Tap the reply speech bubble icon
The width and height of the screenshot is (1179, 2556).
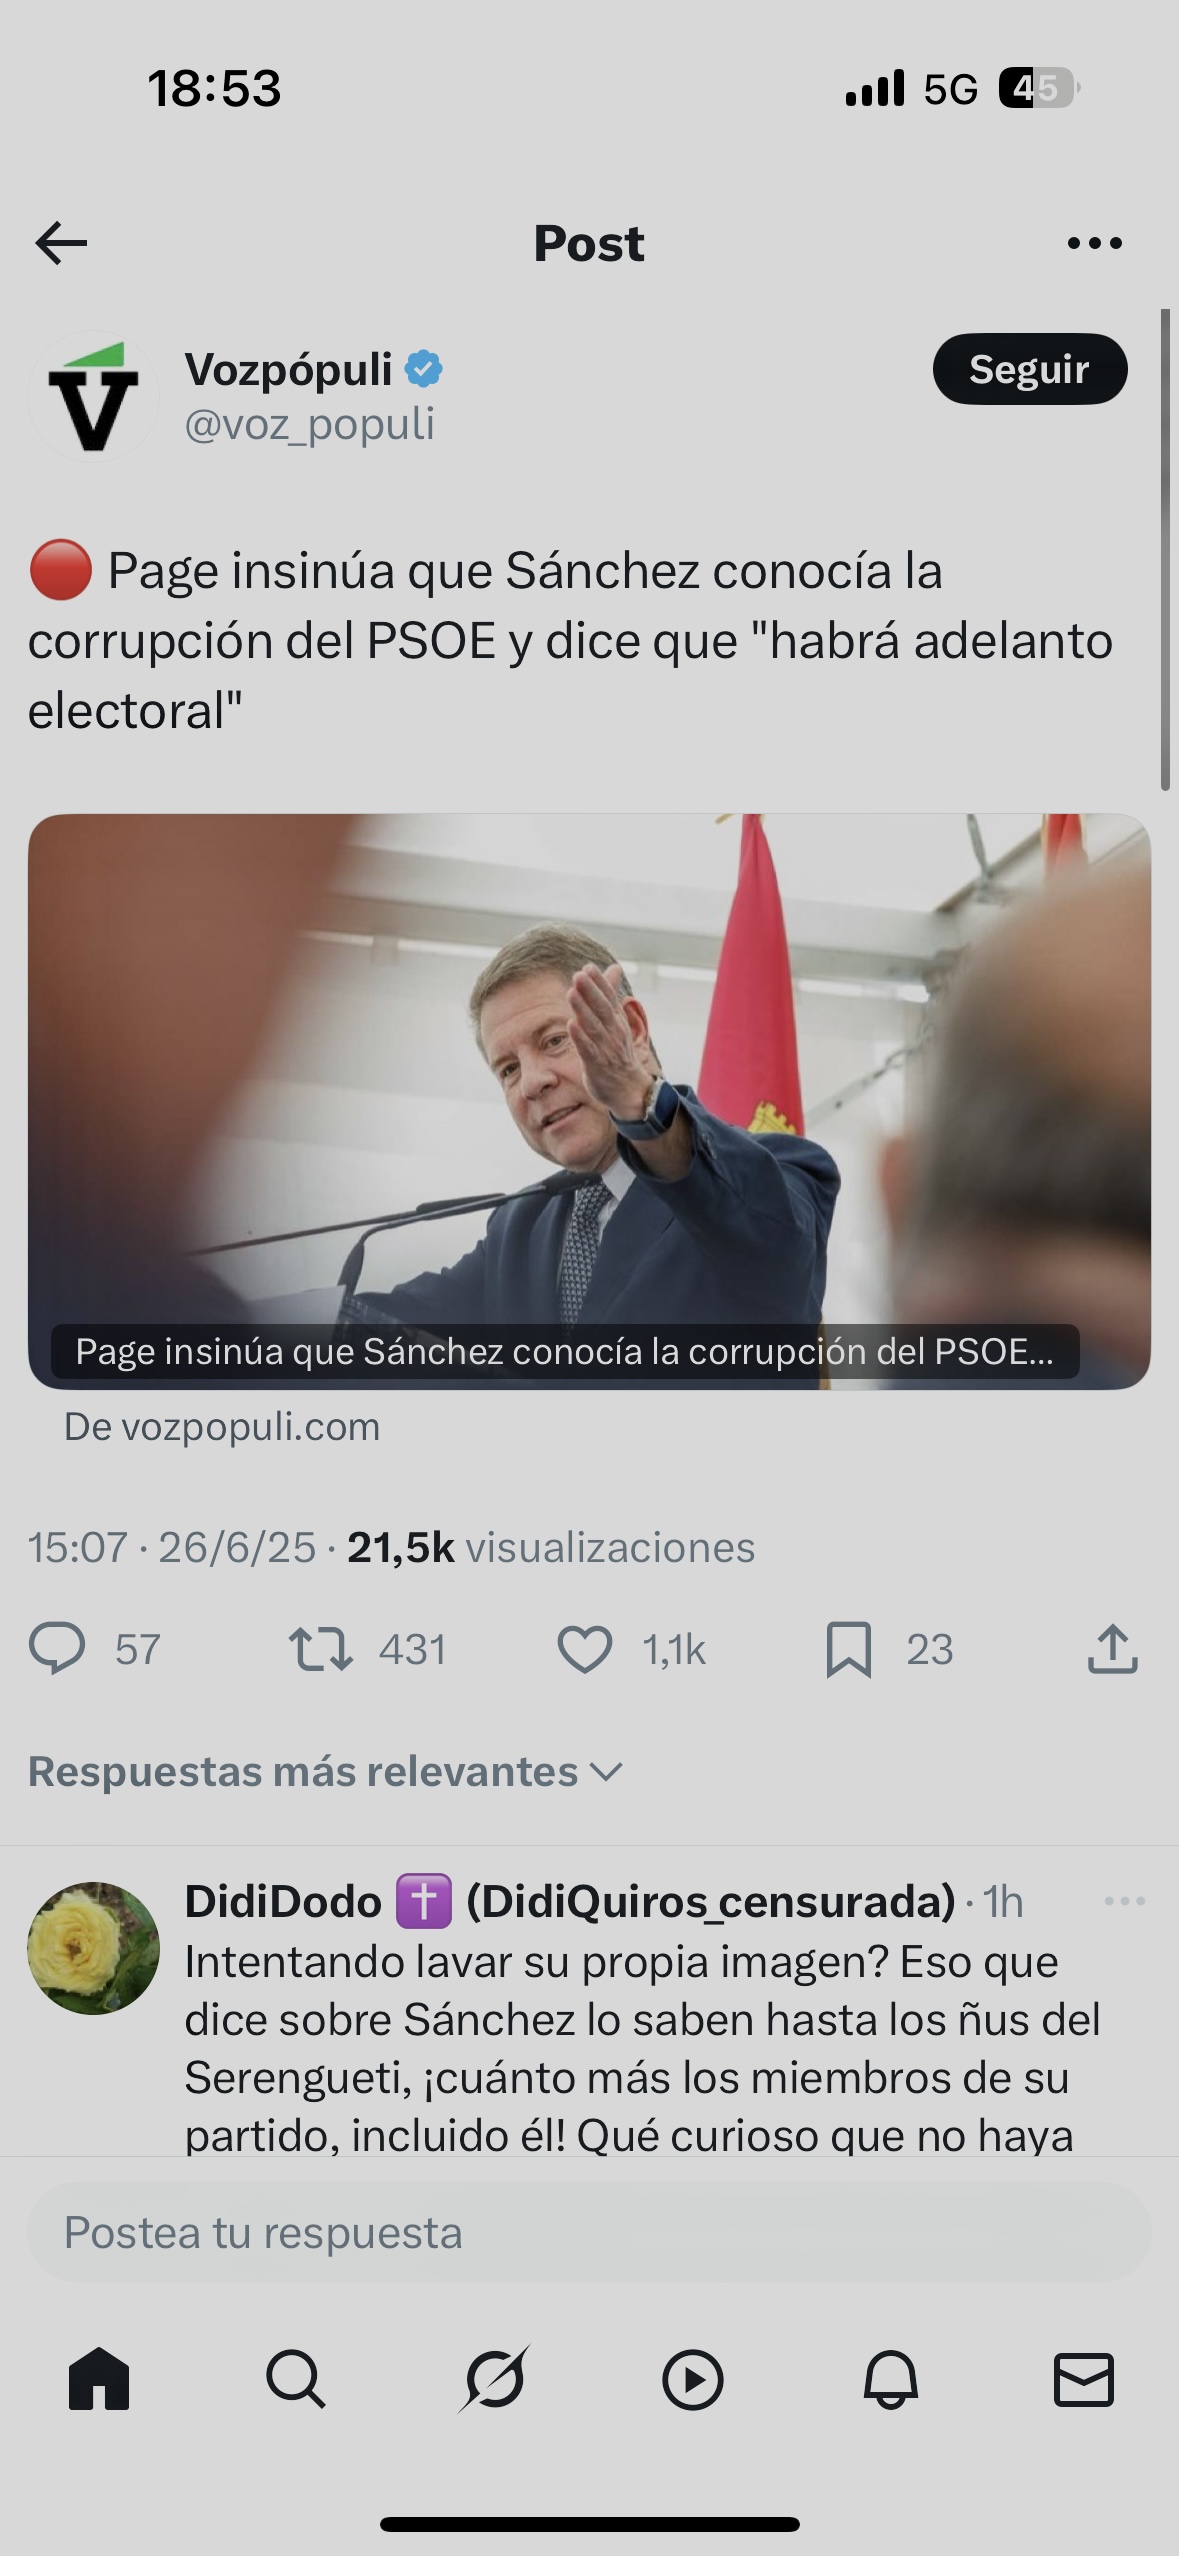[57, 1649]
